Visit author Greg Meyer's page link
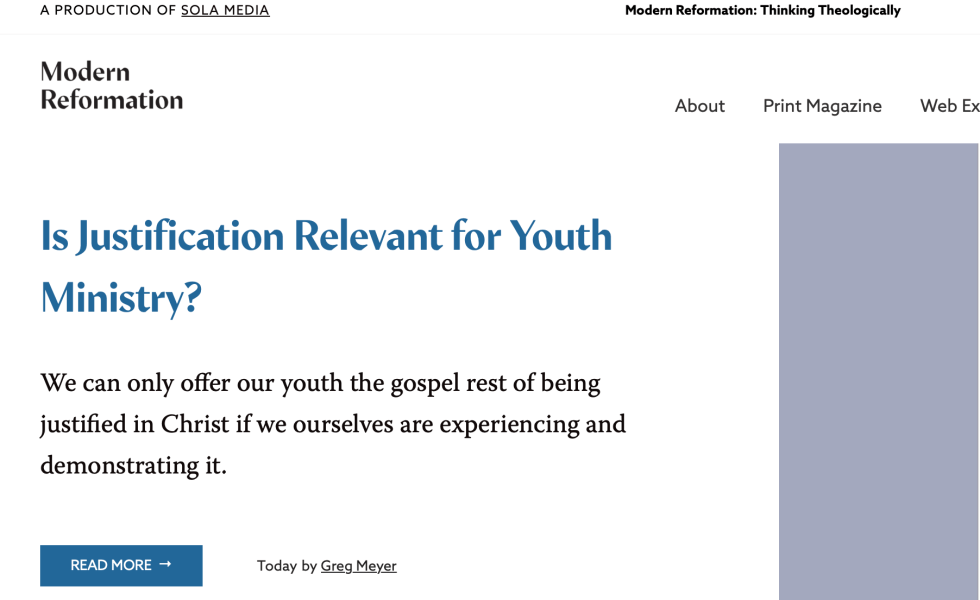 tap(358, 566)
